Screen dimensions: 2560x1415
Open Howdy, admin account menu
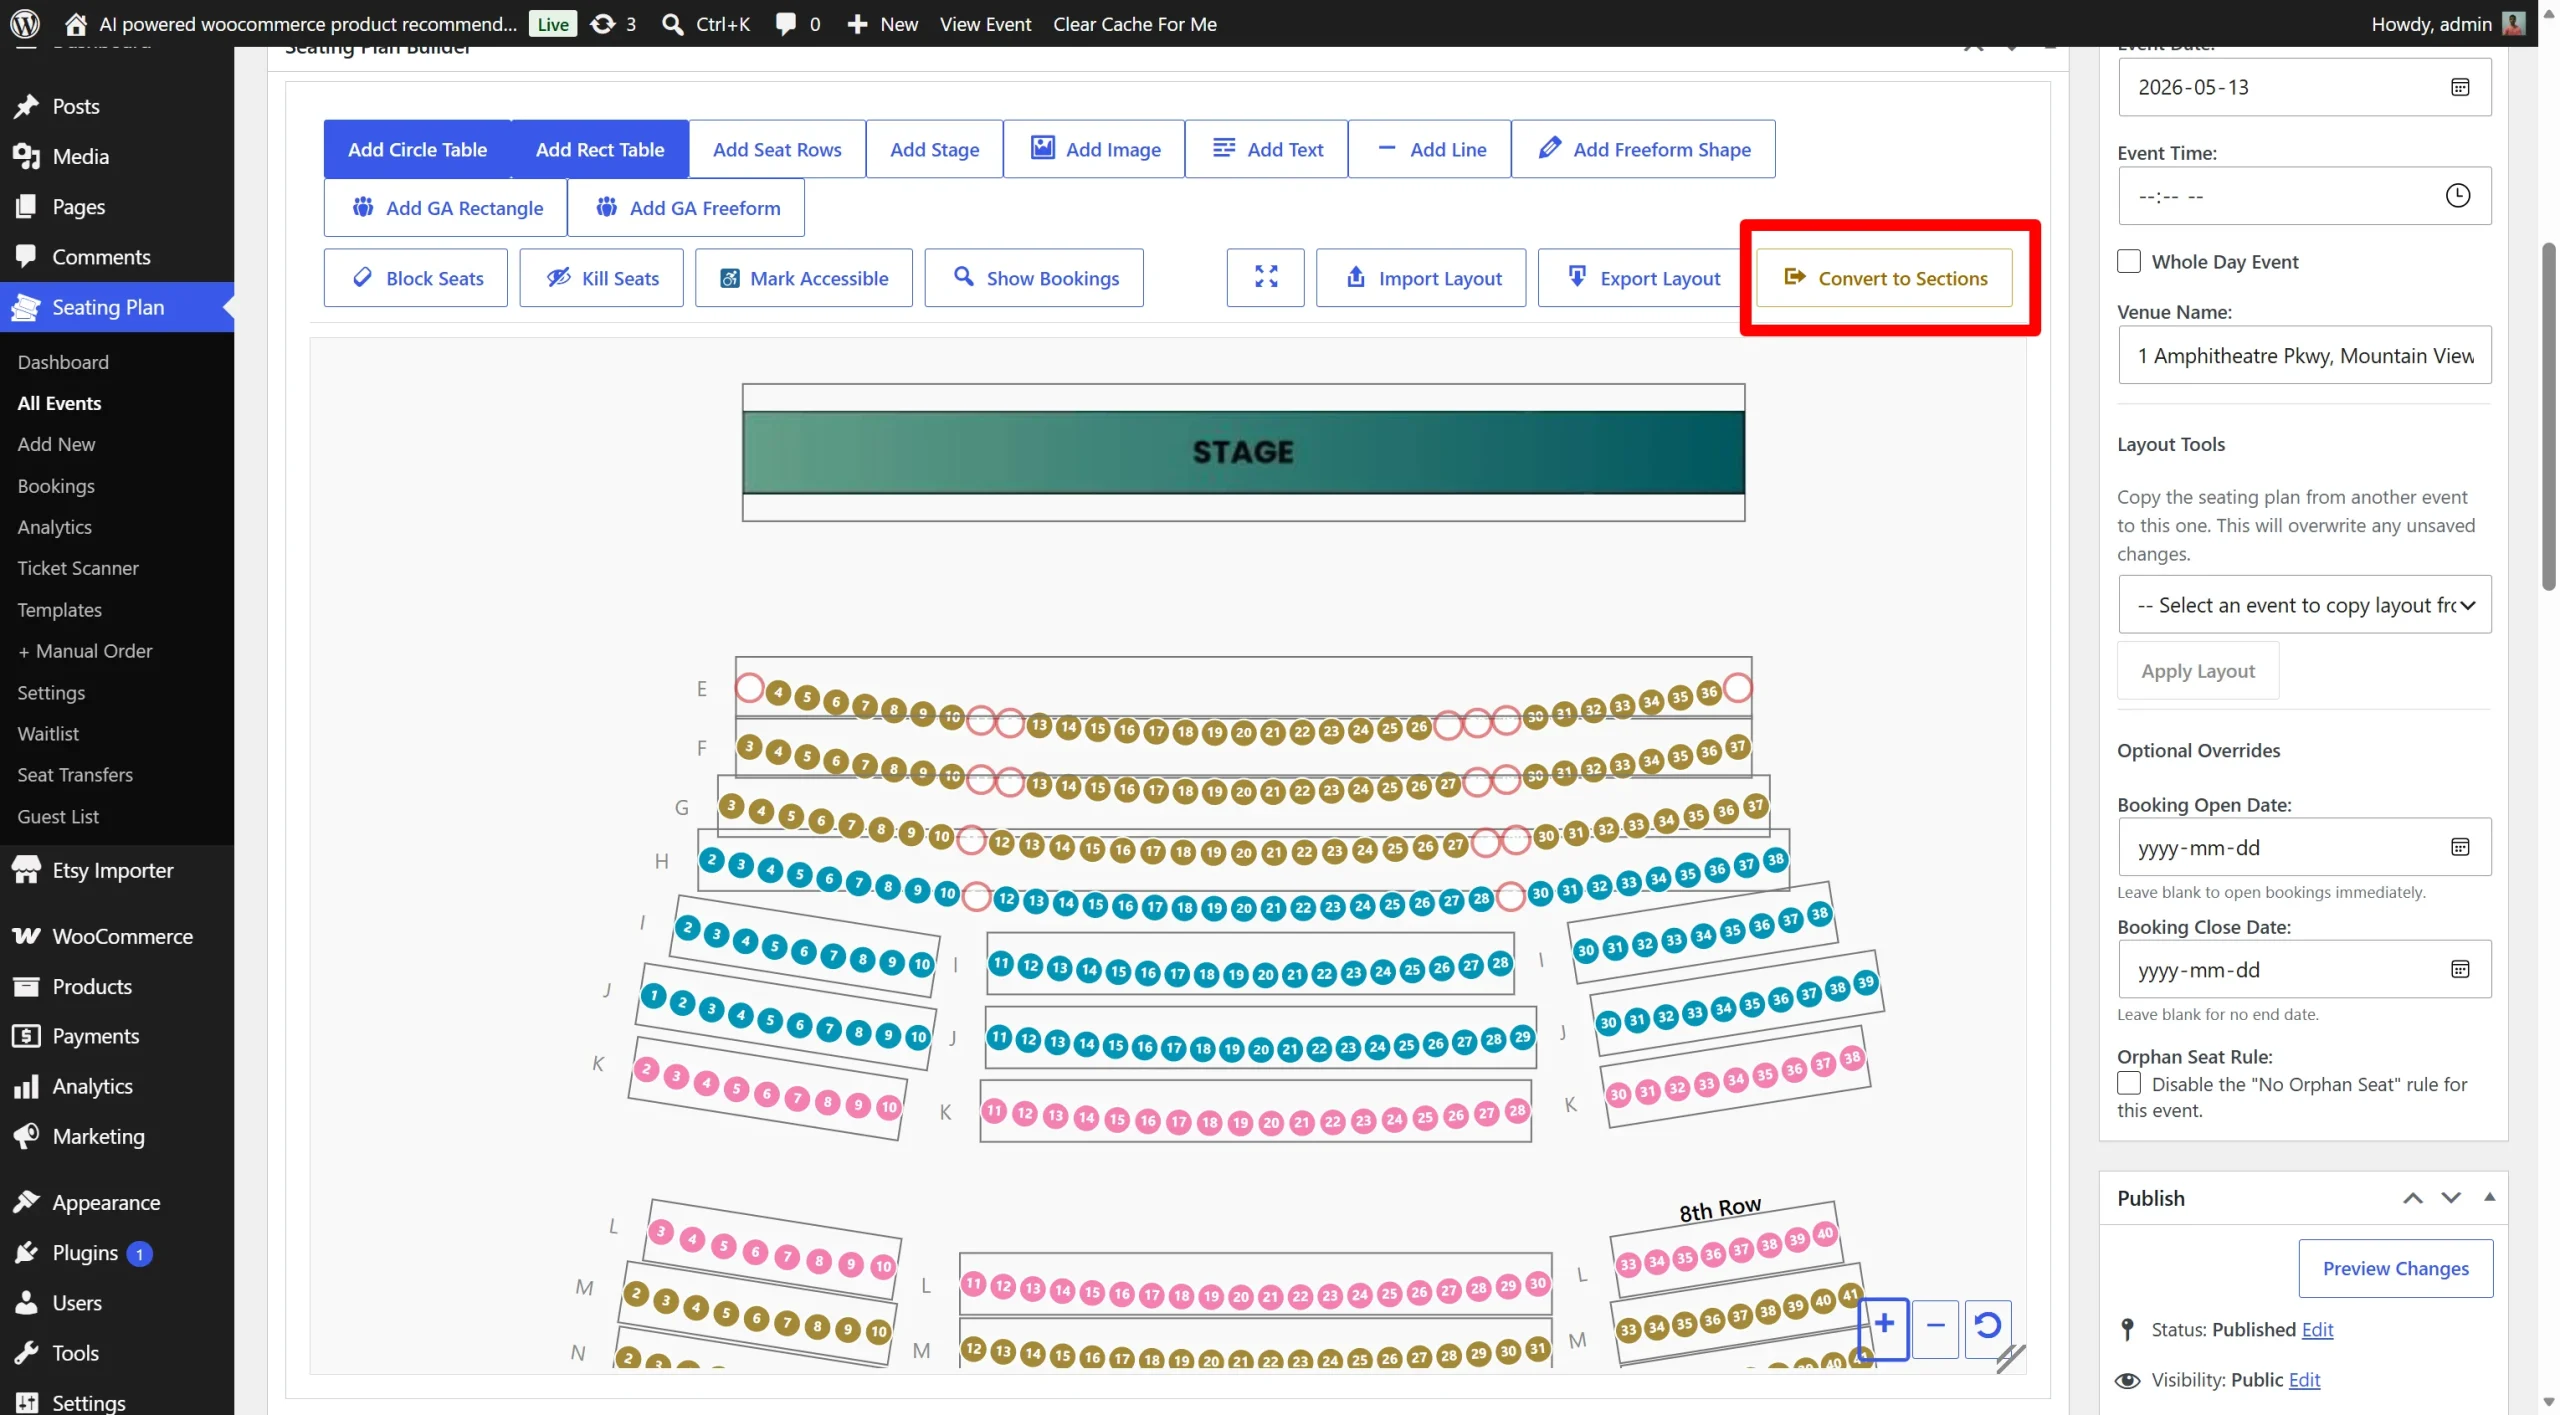pyautogui.click(x=2448, y=23)
